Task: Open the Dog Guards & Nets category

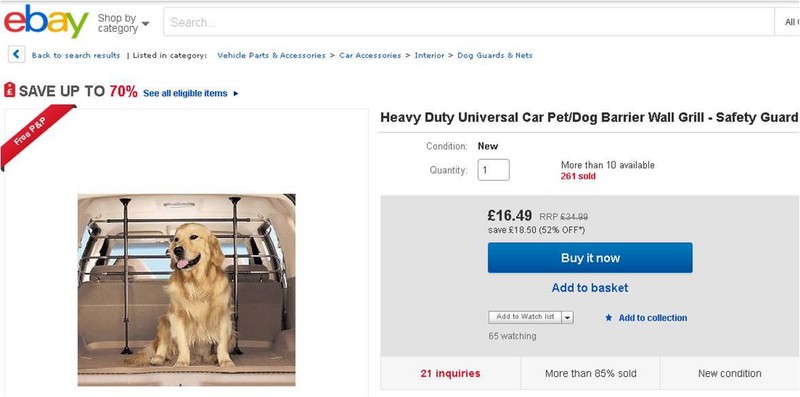Action: 495,55
